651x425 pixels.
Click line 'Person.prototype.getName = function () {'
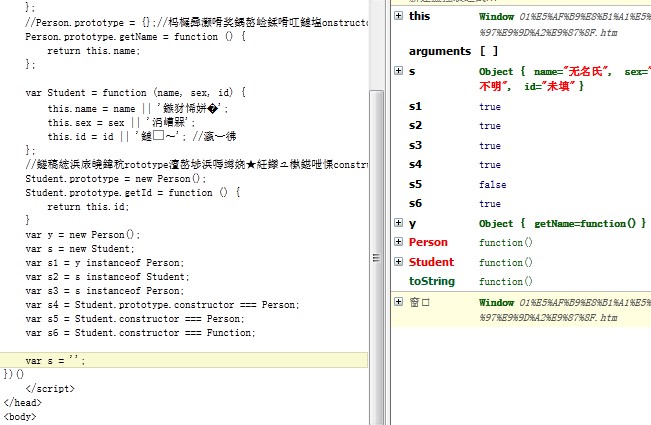[135, 37]
